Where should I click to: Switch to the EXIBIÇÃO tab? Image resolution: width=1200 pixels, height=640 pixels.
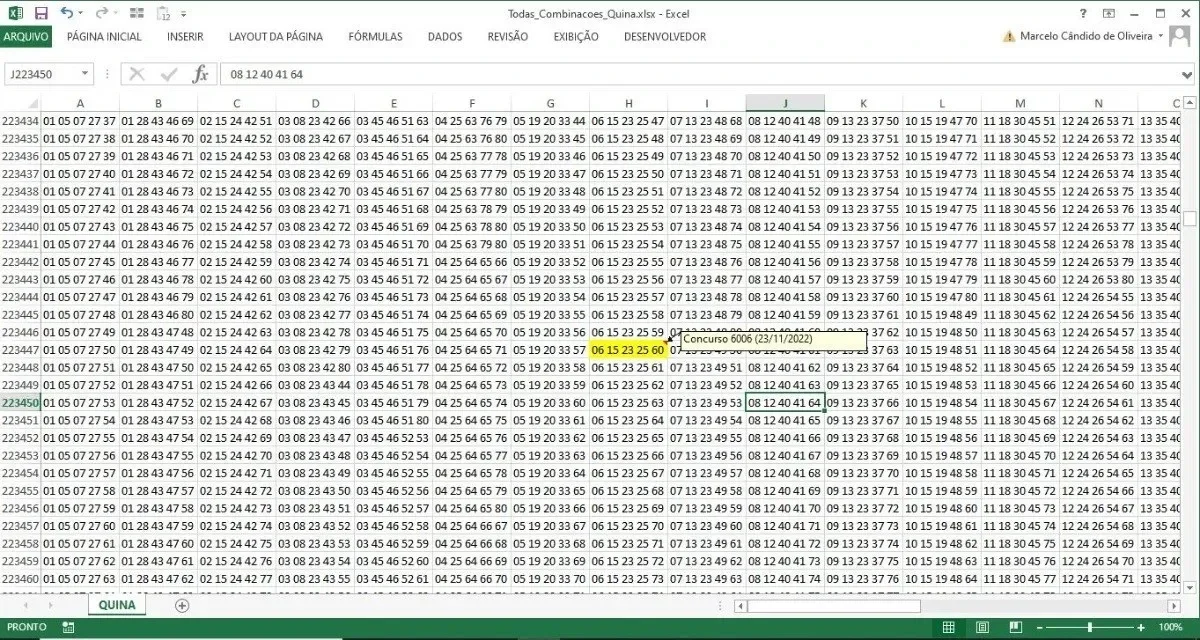(x=576, y=37)
